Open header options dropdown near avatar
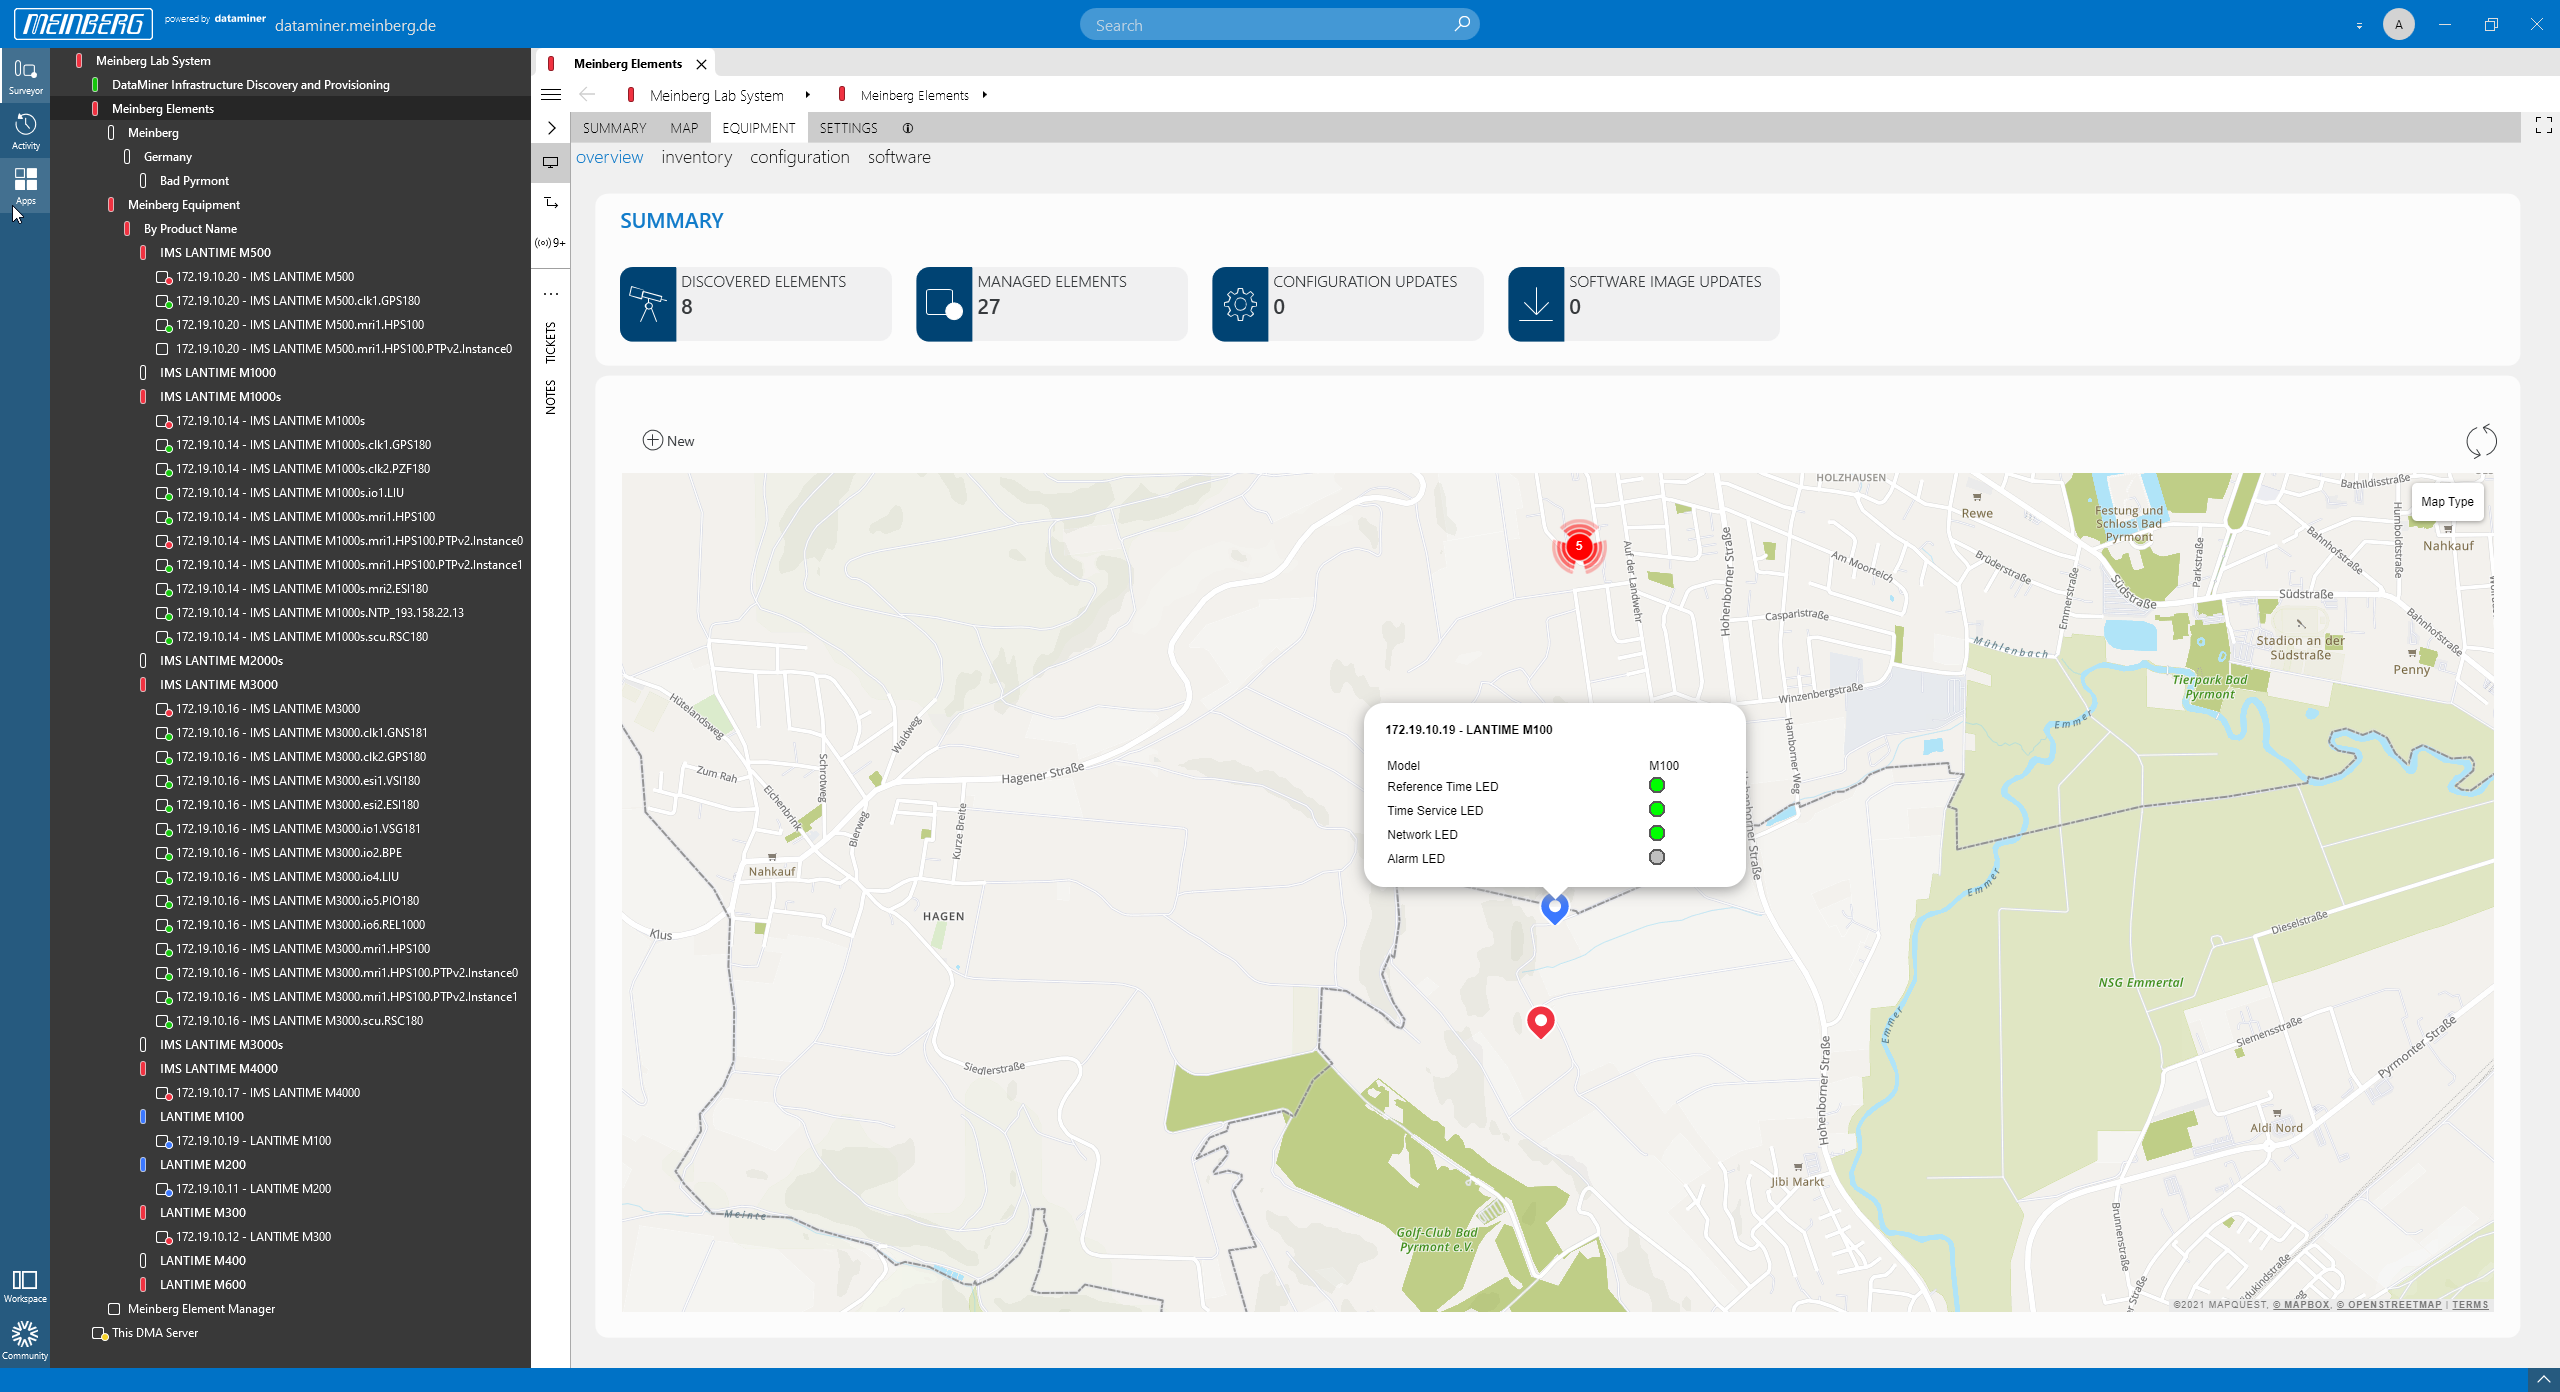The image size is (2560, 1392). click(2359, 25)
